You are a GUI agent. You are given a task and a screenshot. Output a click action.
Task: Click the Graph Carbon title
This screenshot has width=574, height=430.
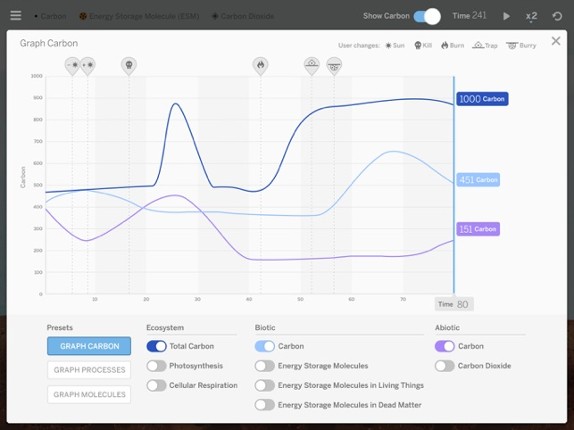[x=49, y=43]
